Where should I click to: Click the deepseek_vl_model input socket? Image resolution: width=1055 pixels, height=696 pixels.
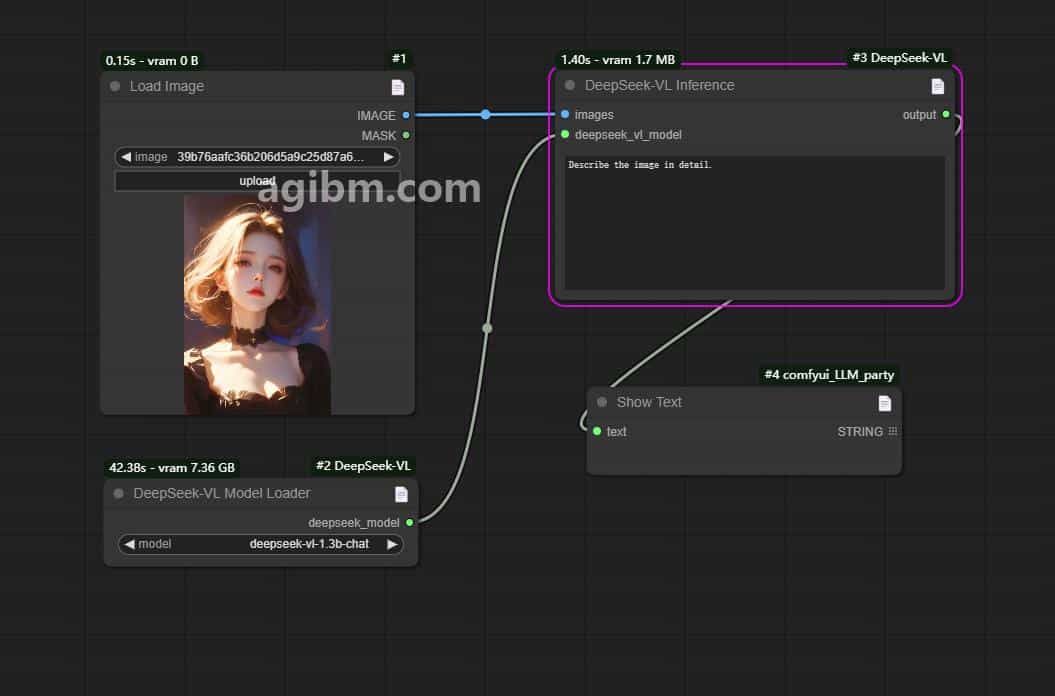tap(565, 135)
